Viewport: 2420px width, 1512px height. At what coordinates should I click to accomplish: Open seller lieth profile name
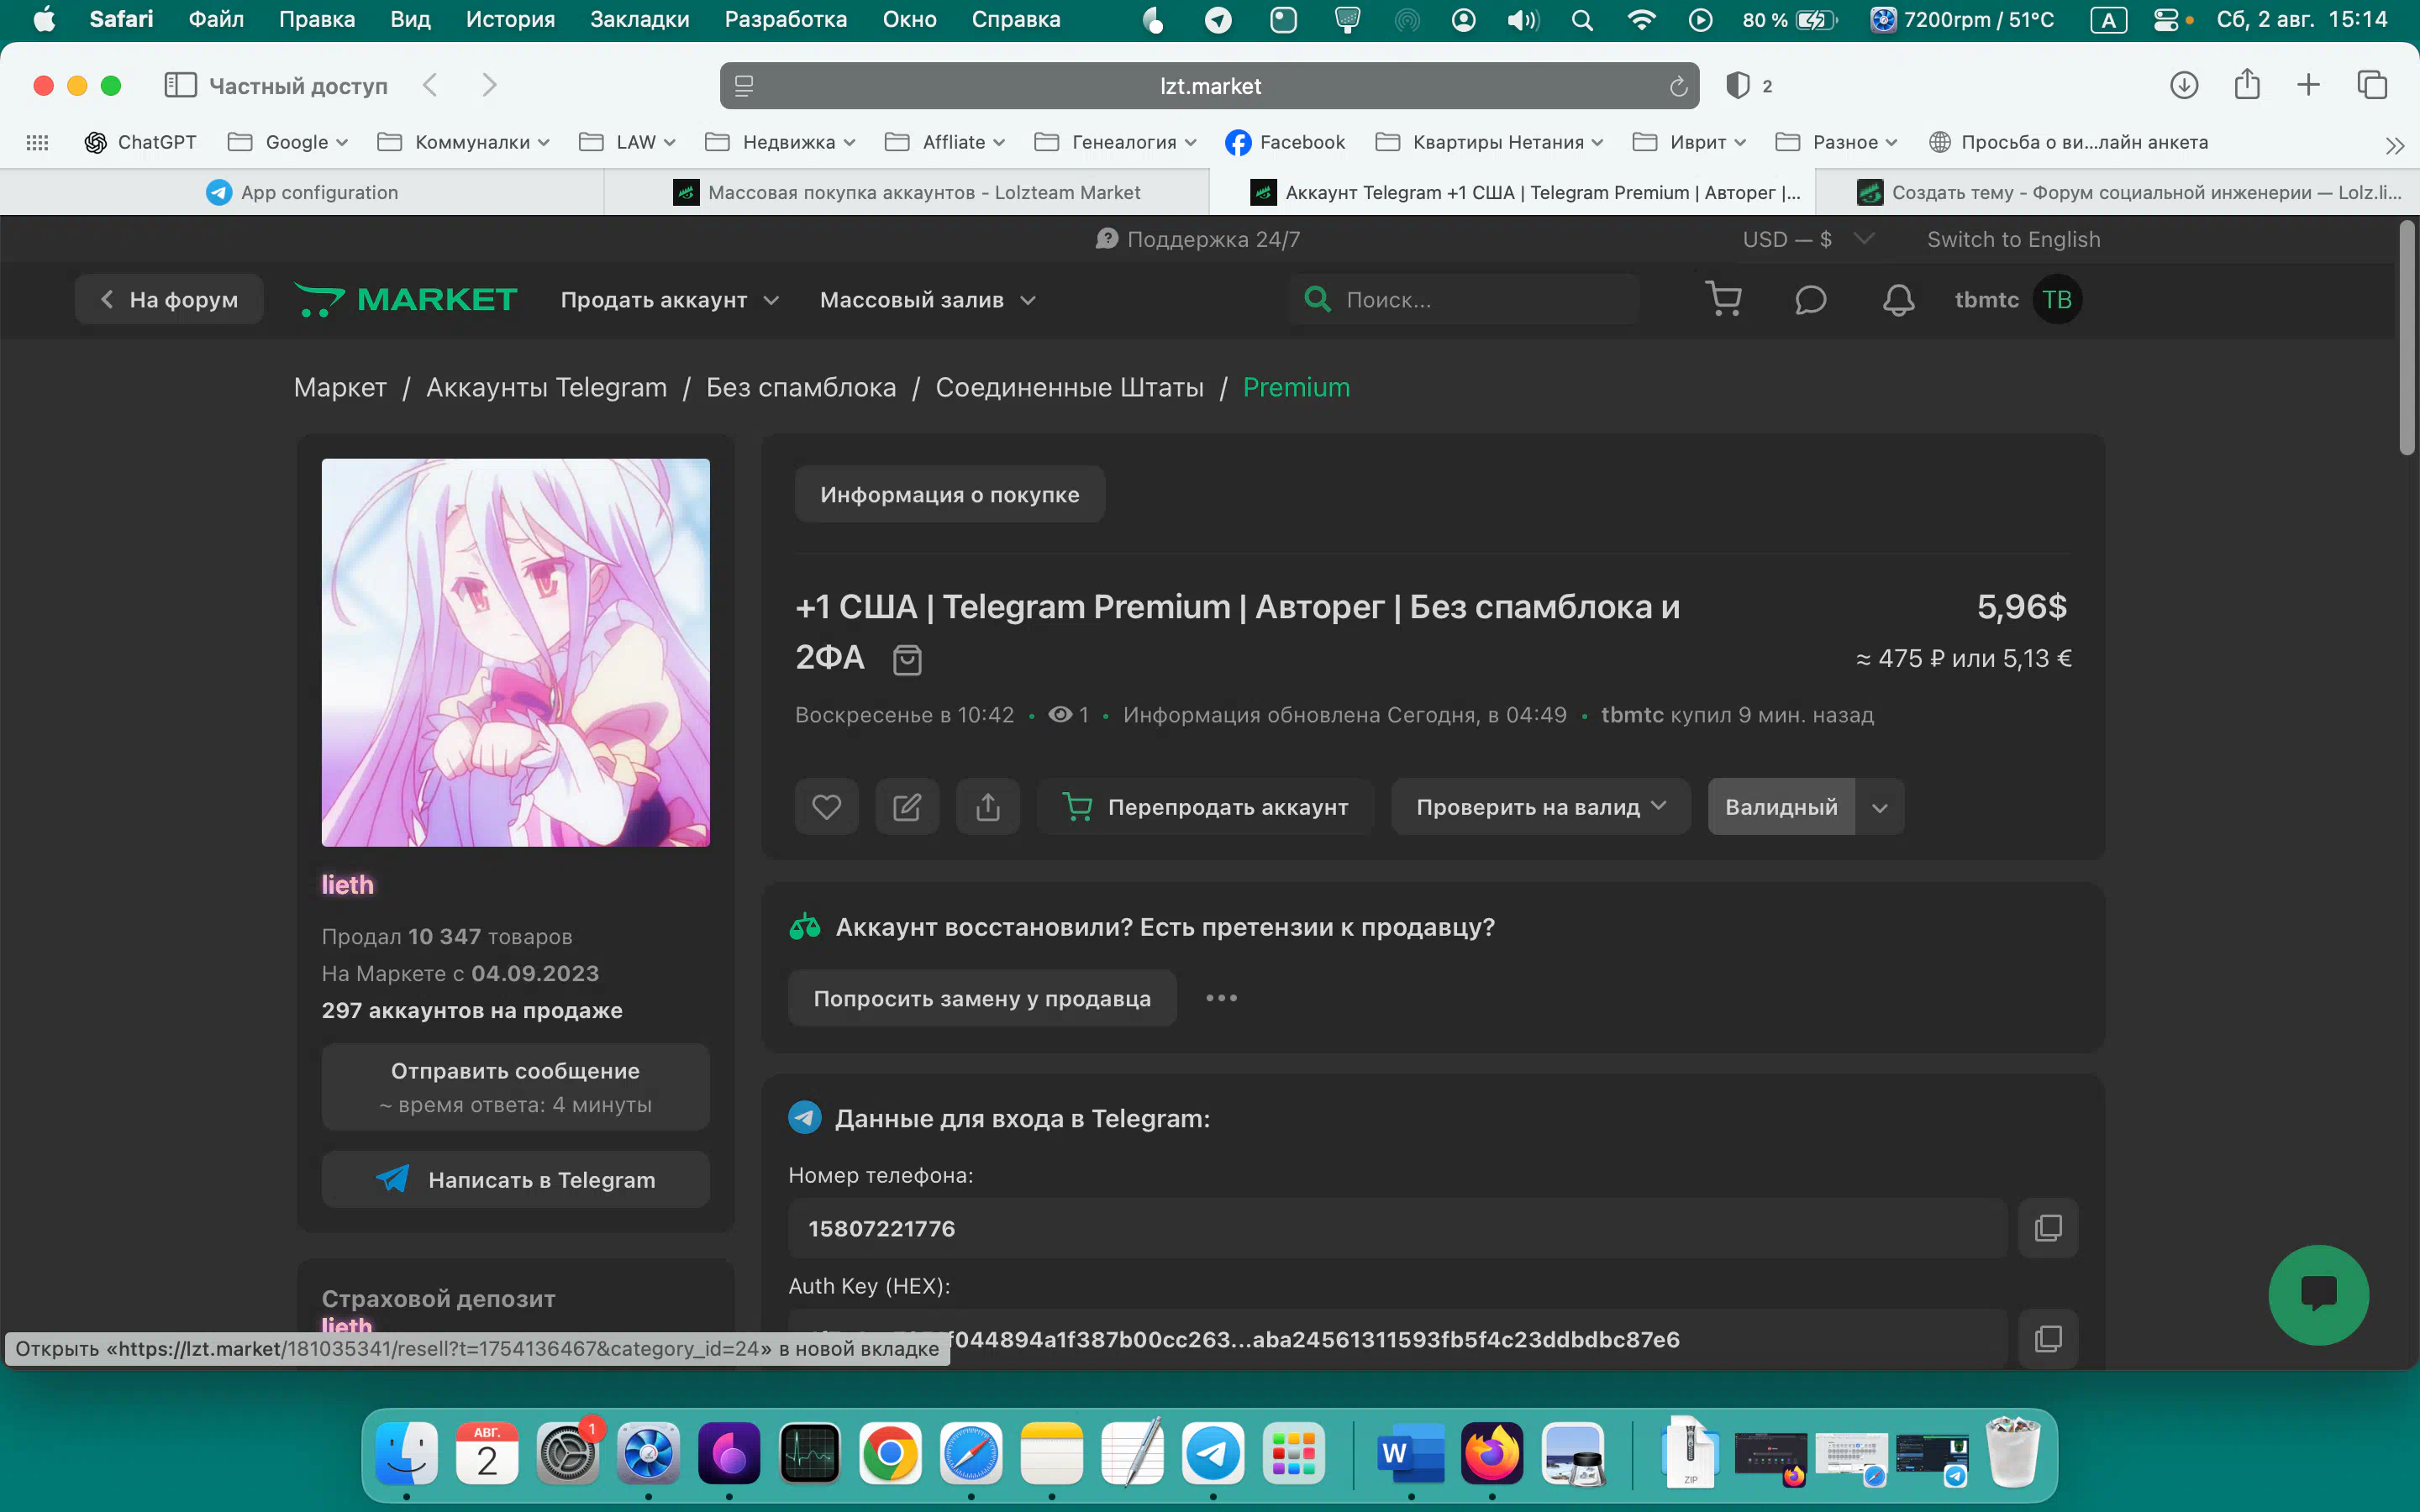tap(347, 885)
